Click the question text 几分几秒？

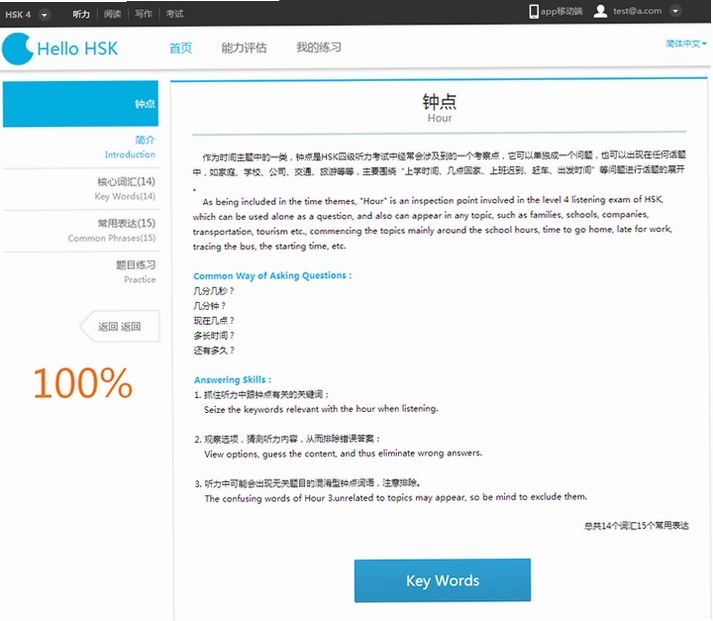pyautogui.click(x=214, y=291)
